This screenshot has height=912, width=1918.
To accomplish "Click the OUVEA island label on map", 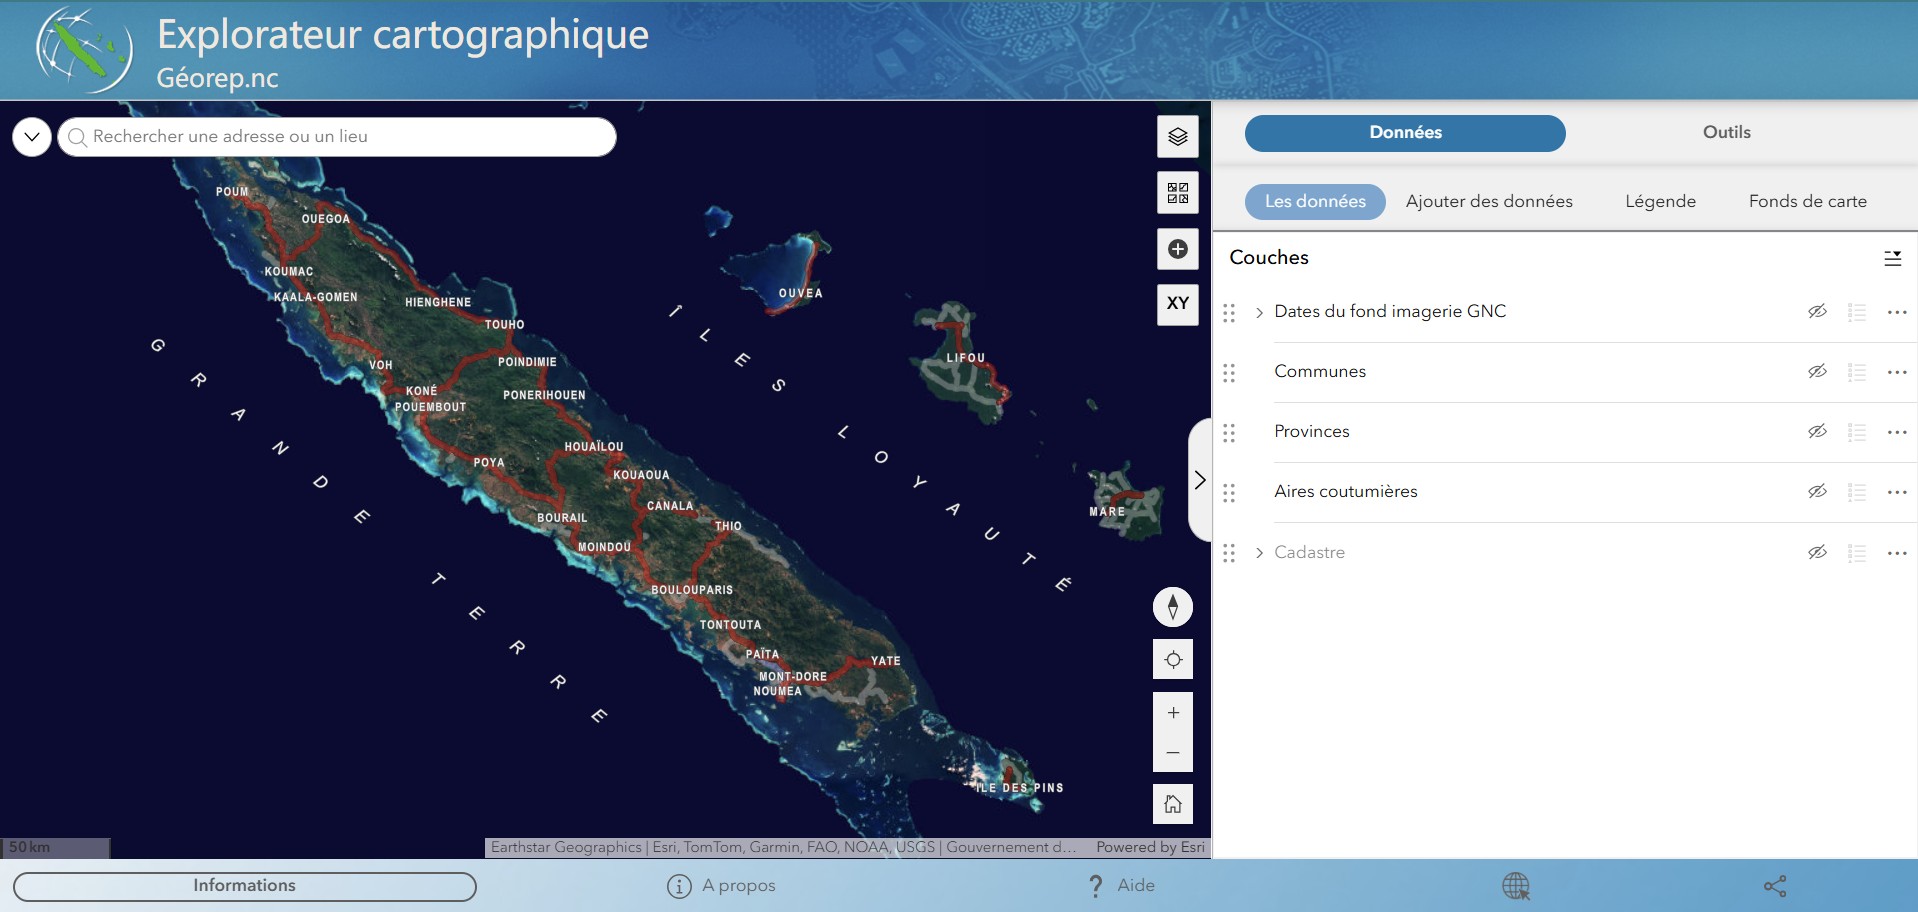I will pyautogui.click(x=800, y=293).
